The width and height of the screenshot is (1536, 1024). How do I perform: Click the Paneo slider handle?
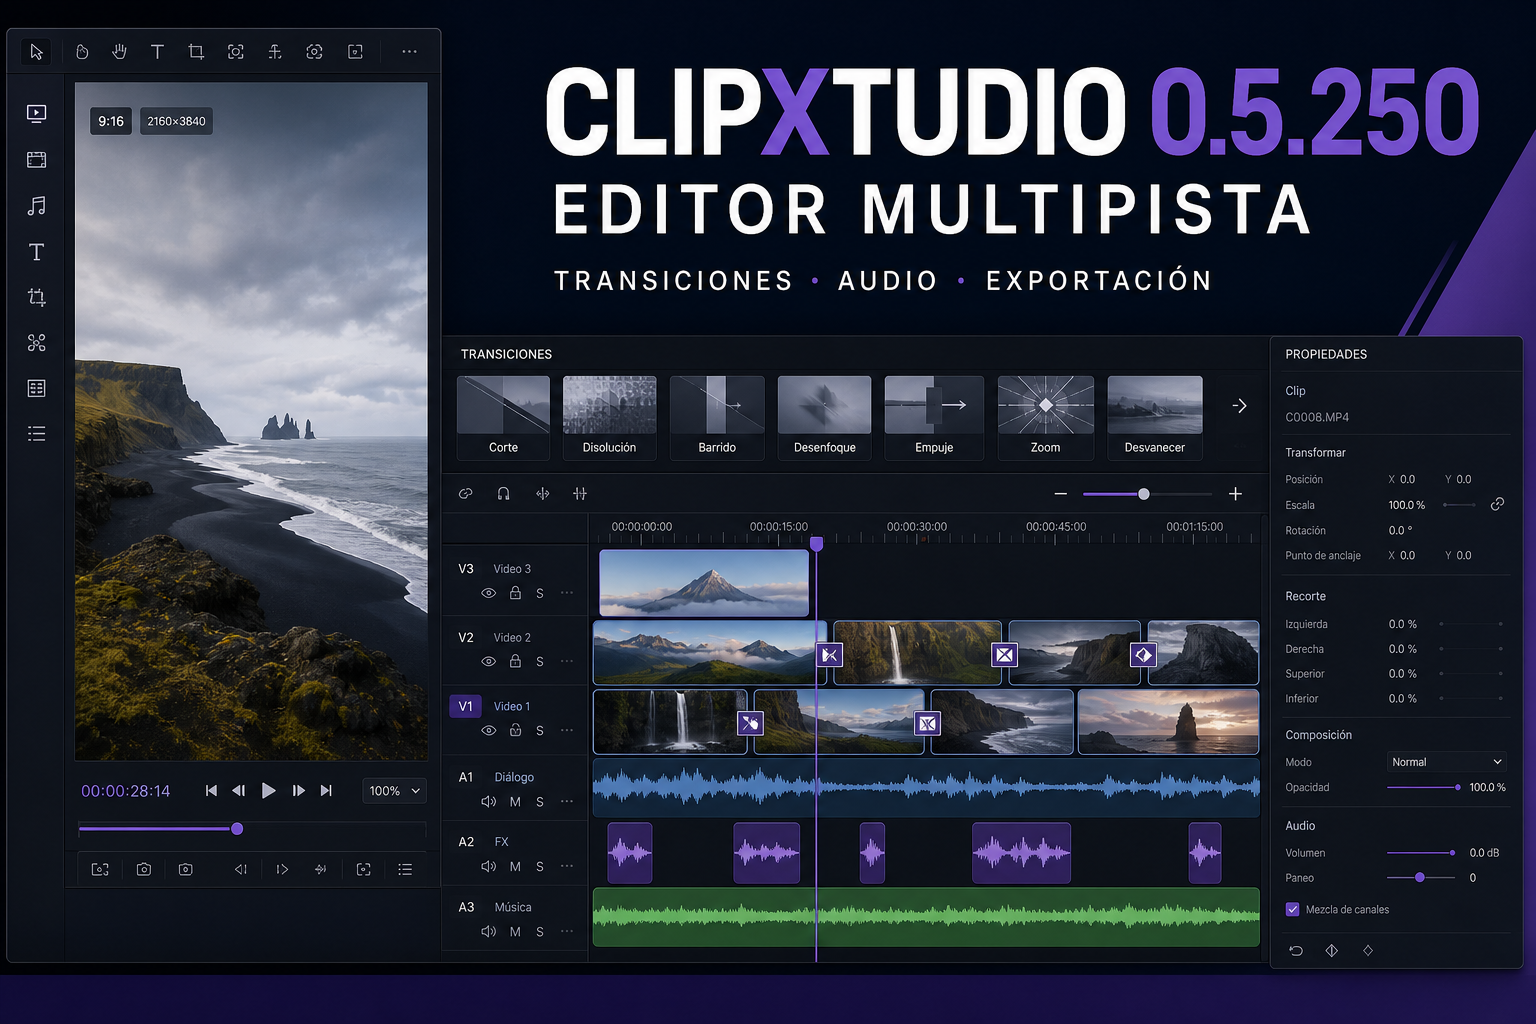(1420, 878)
